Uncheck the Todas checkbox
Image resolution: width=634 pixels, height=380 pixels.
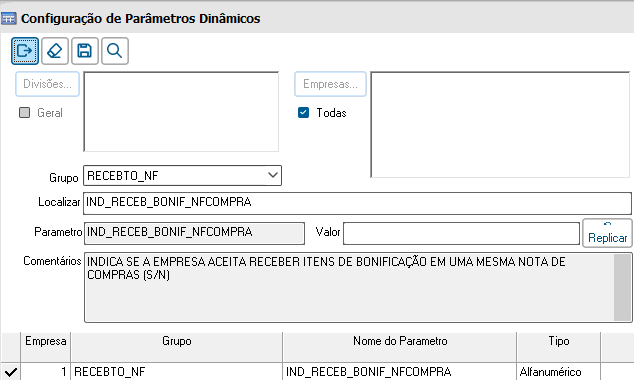[x=303, y=112]
